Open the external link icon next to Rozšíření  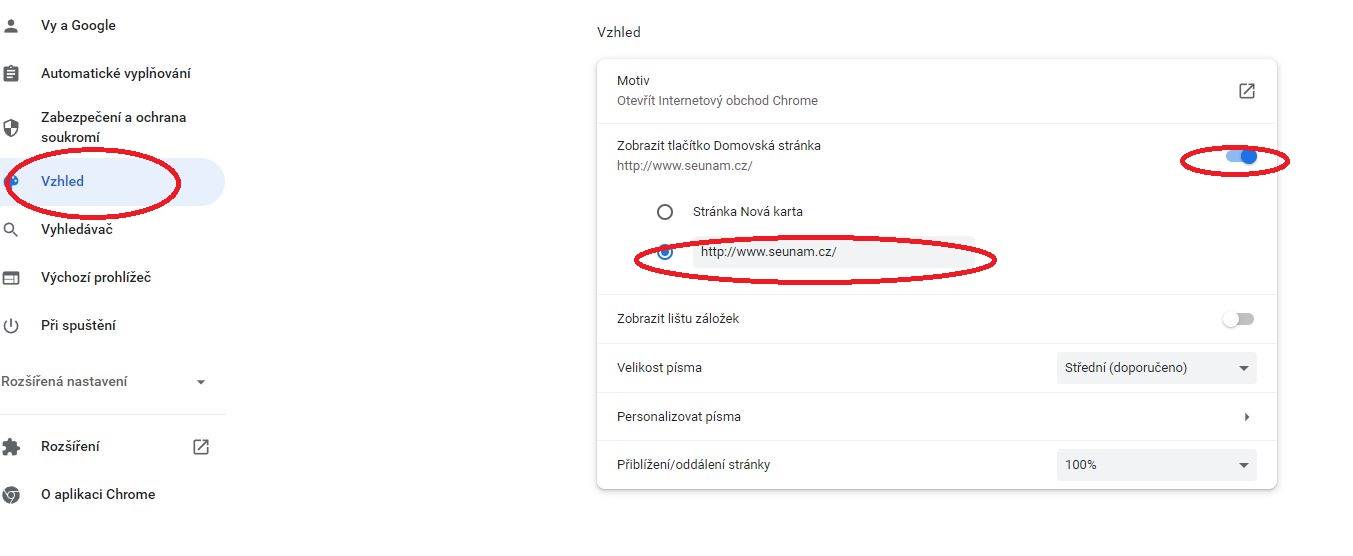(201, 447)
